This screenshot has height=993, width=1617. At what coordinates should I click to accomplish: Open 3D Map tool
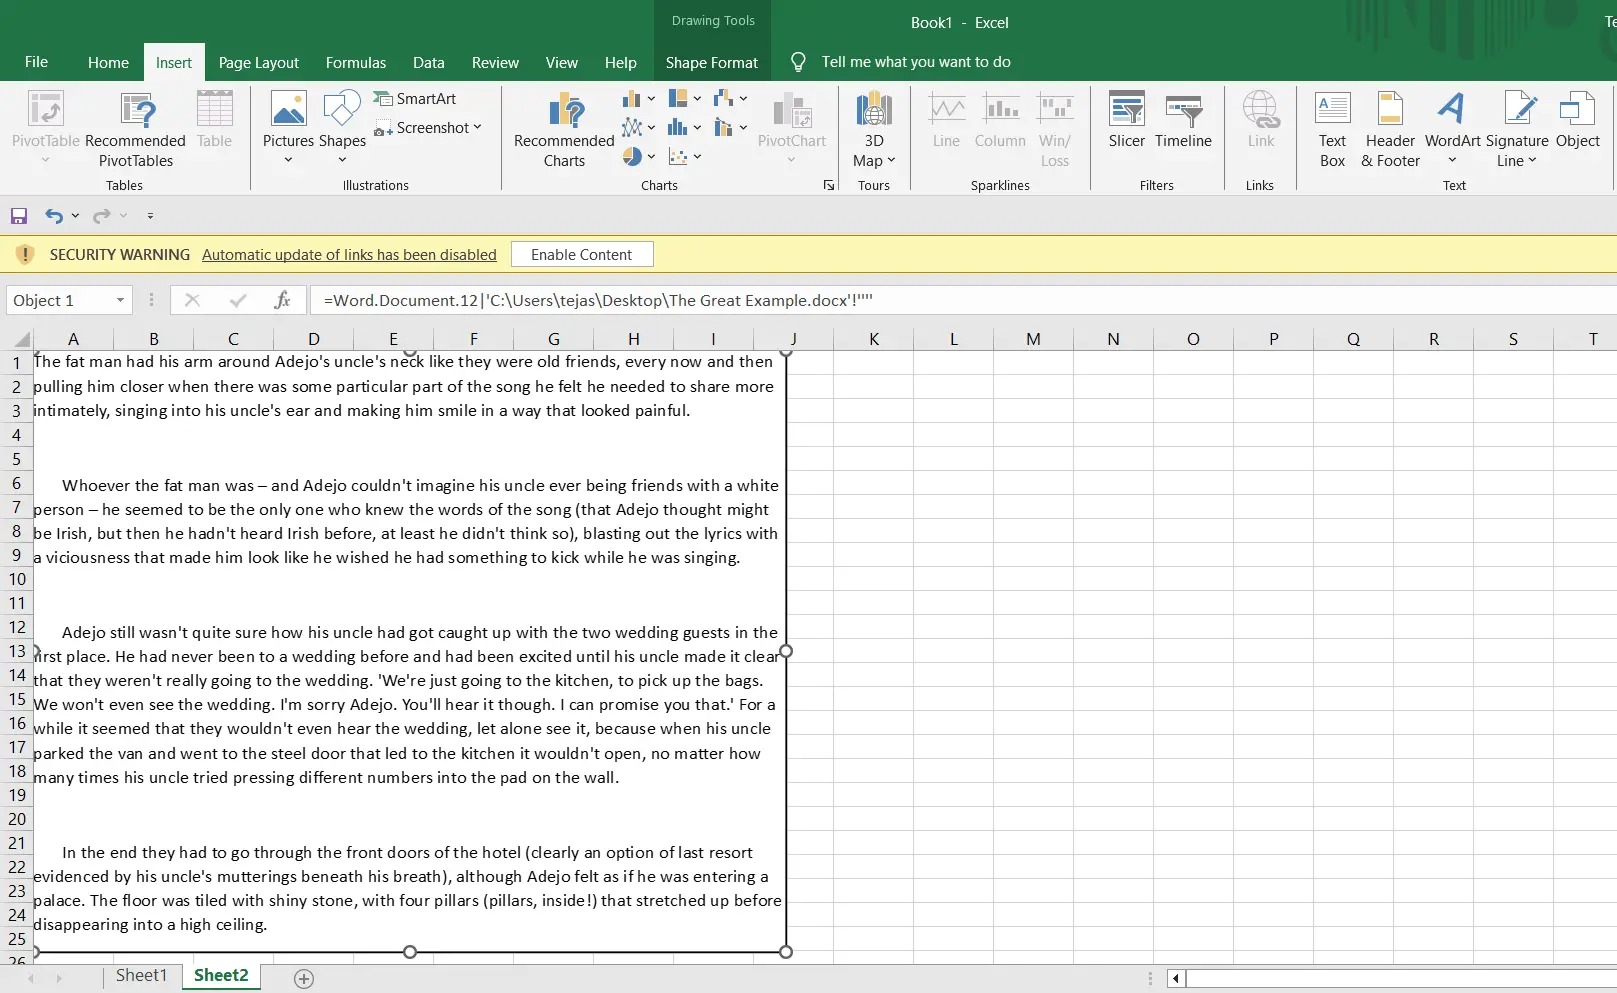pos(874,128)
